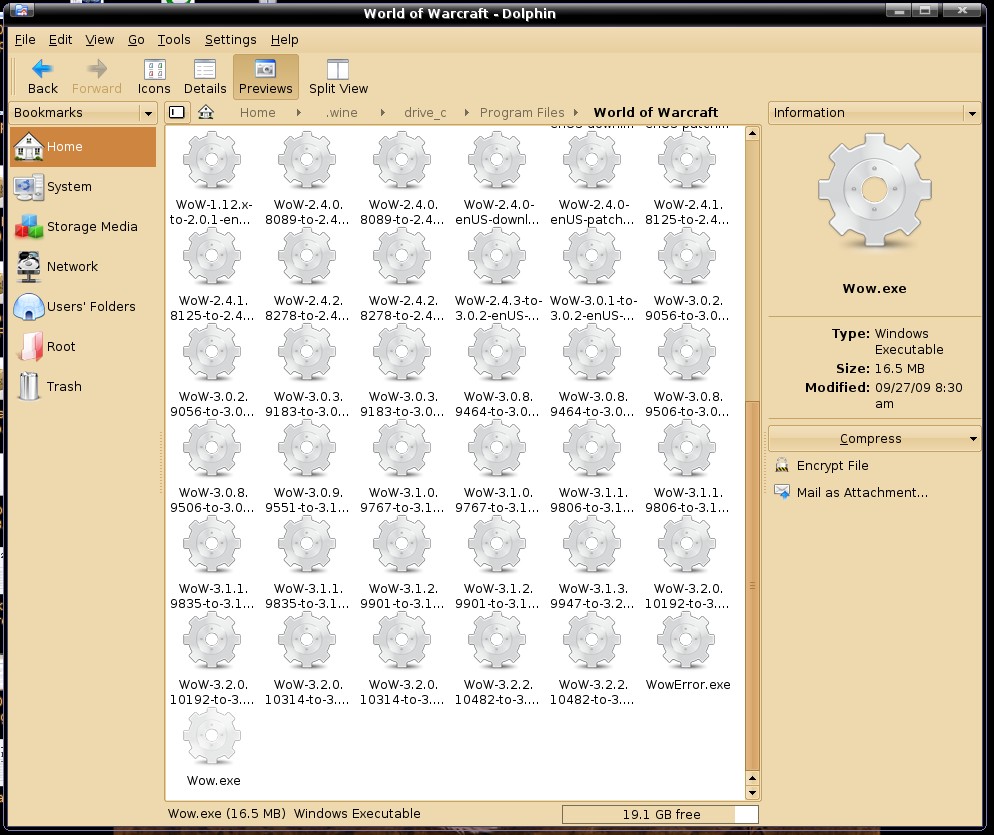This screenshot has height=835, width=994.
Task: Toggle the Previews button off
Action: click(x=266, y=77)
